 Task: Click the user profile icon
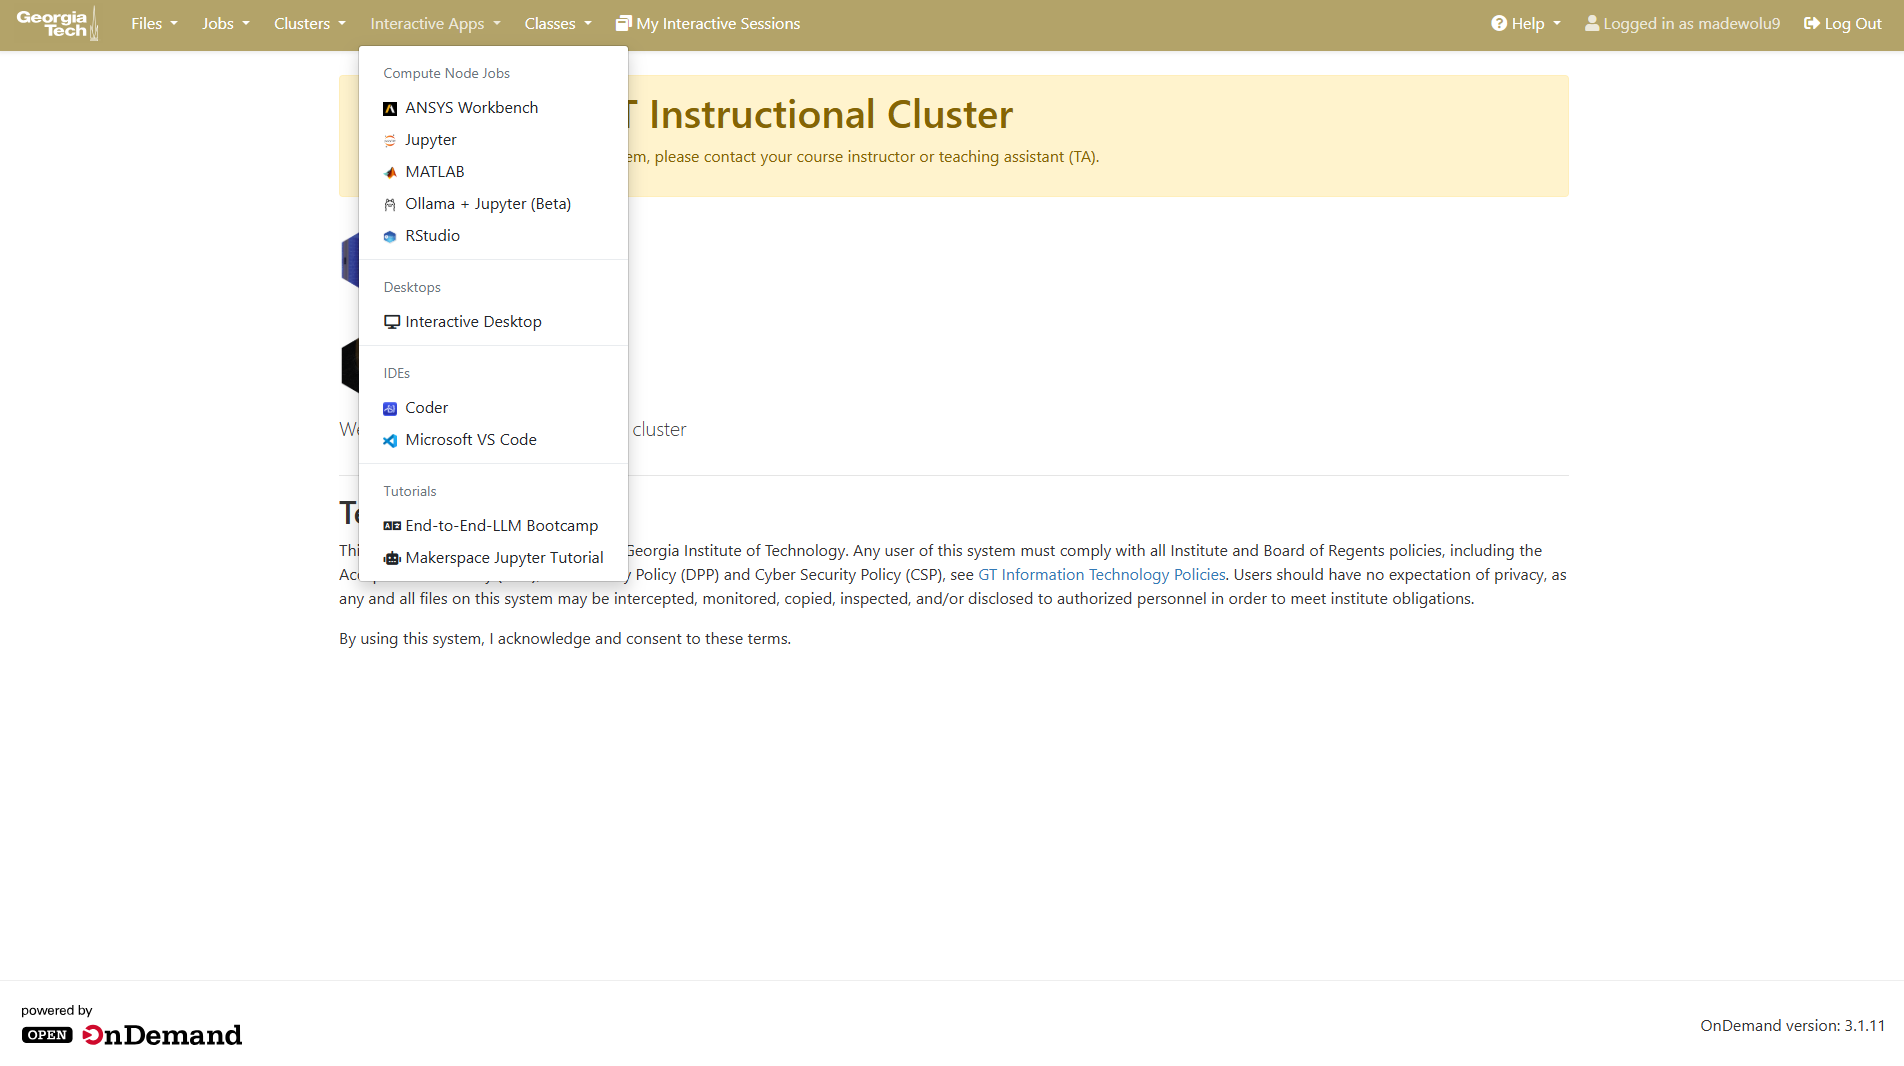[x=1592, y=23]
